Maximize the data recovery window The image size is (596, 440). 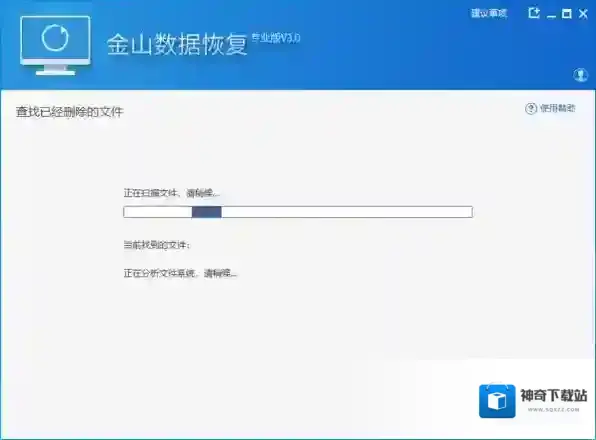[567, 14]
